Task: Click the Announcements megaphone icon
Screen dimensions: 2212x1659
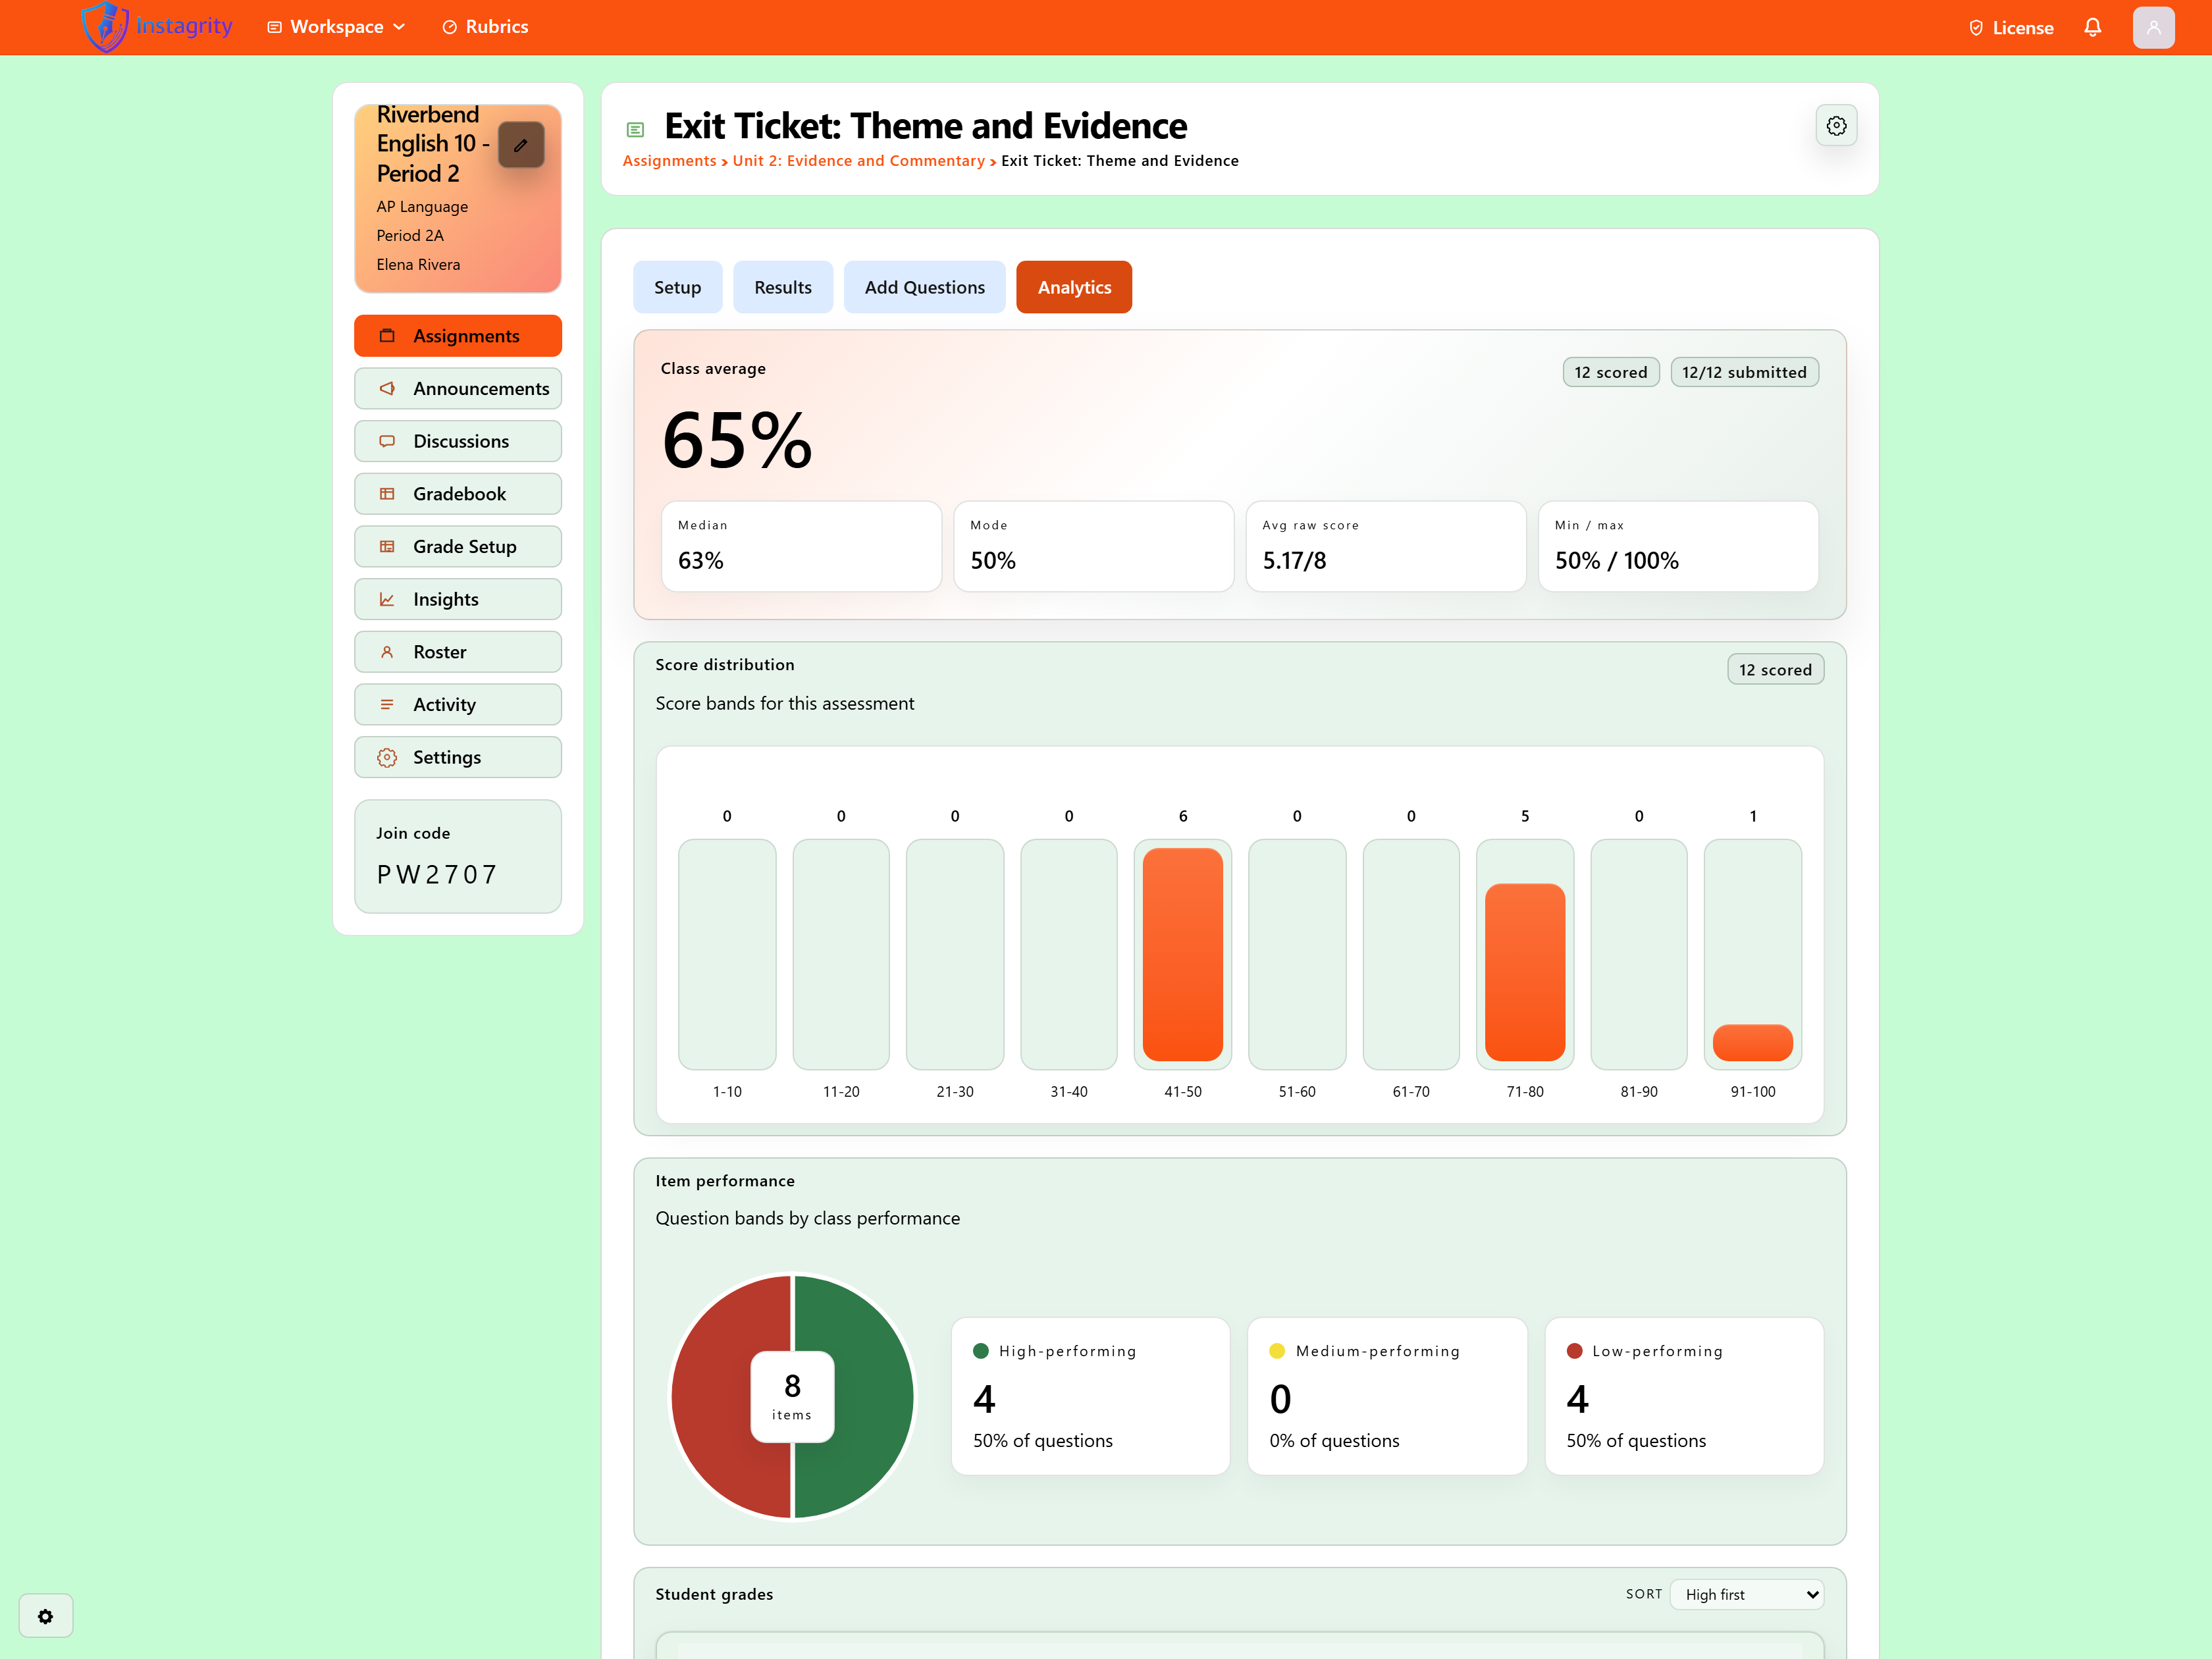Action: (x=387, y=388)
